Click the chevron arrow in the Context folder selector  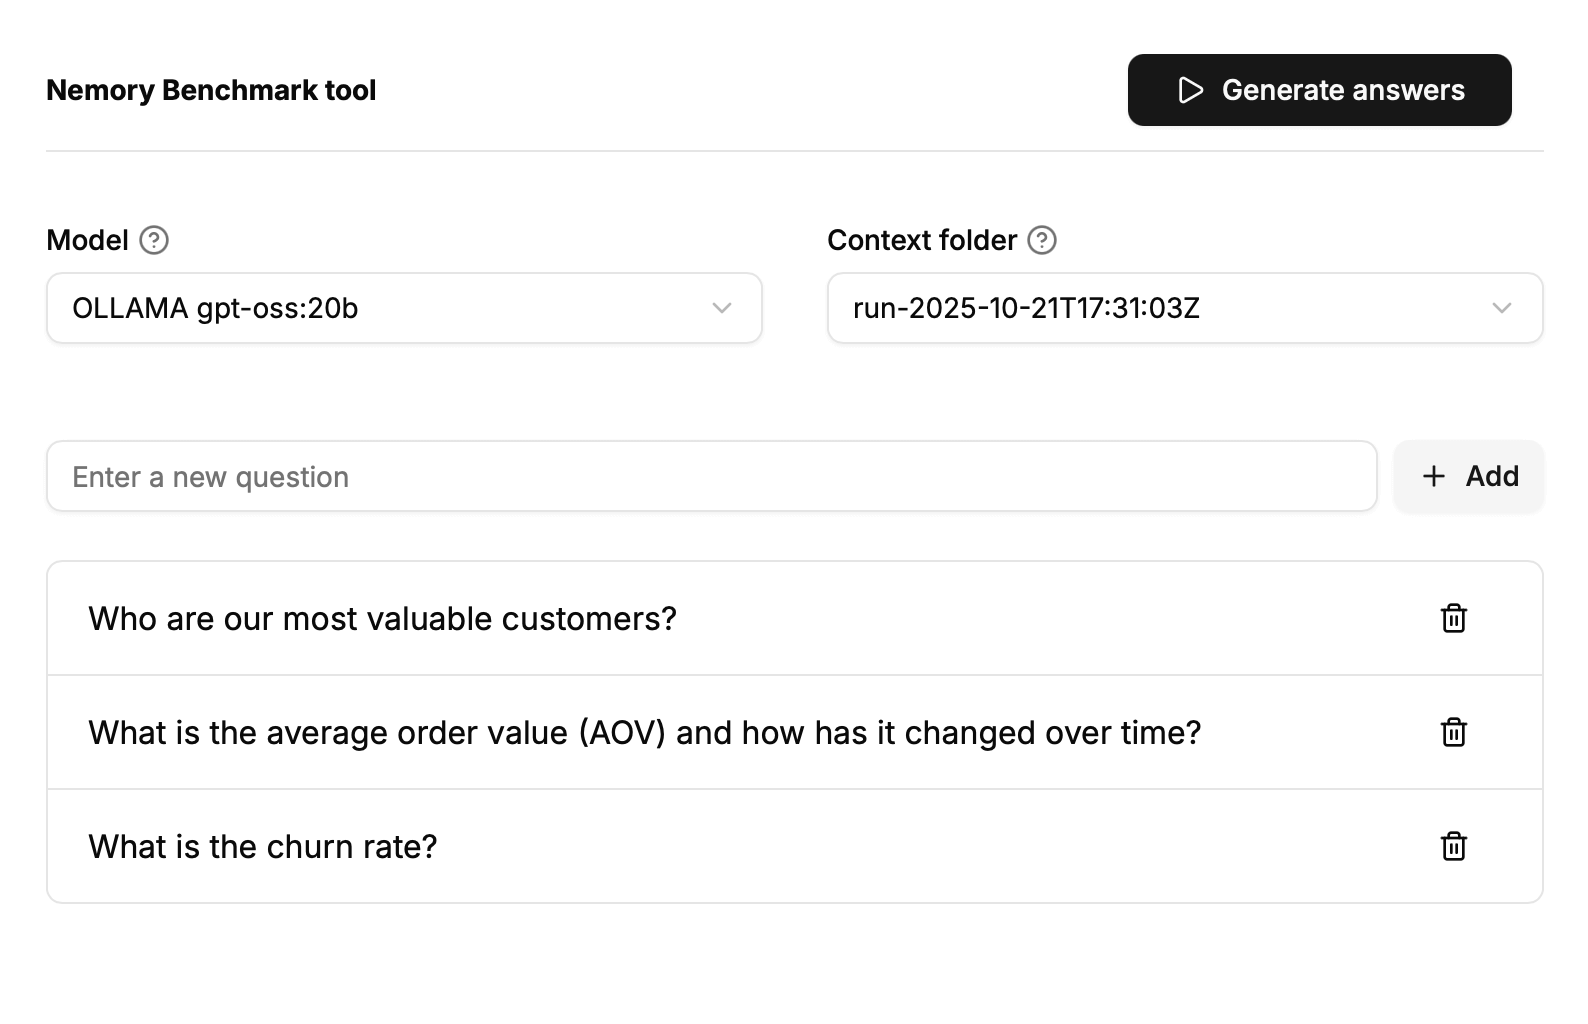point(1502,308)
